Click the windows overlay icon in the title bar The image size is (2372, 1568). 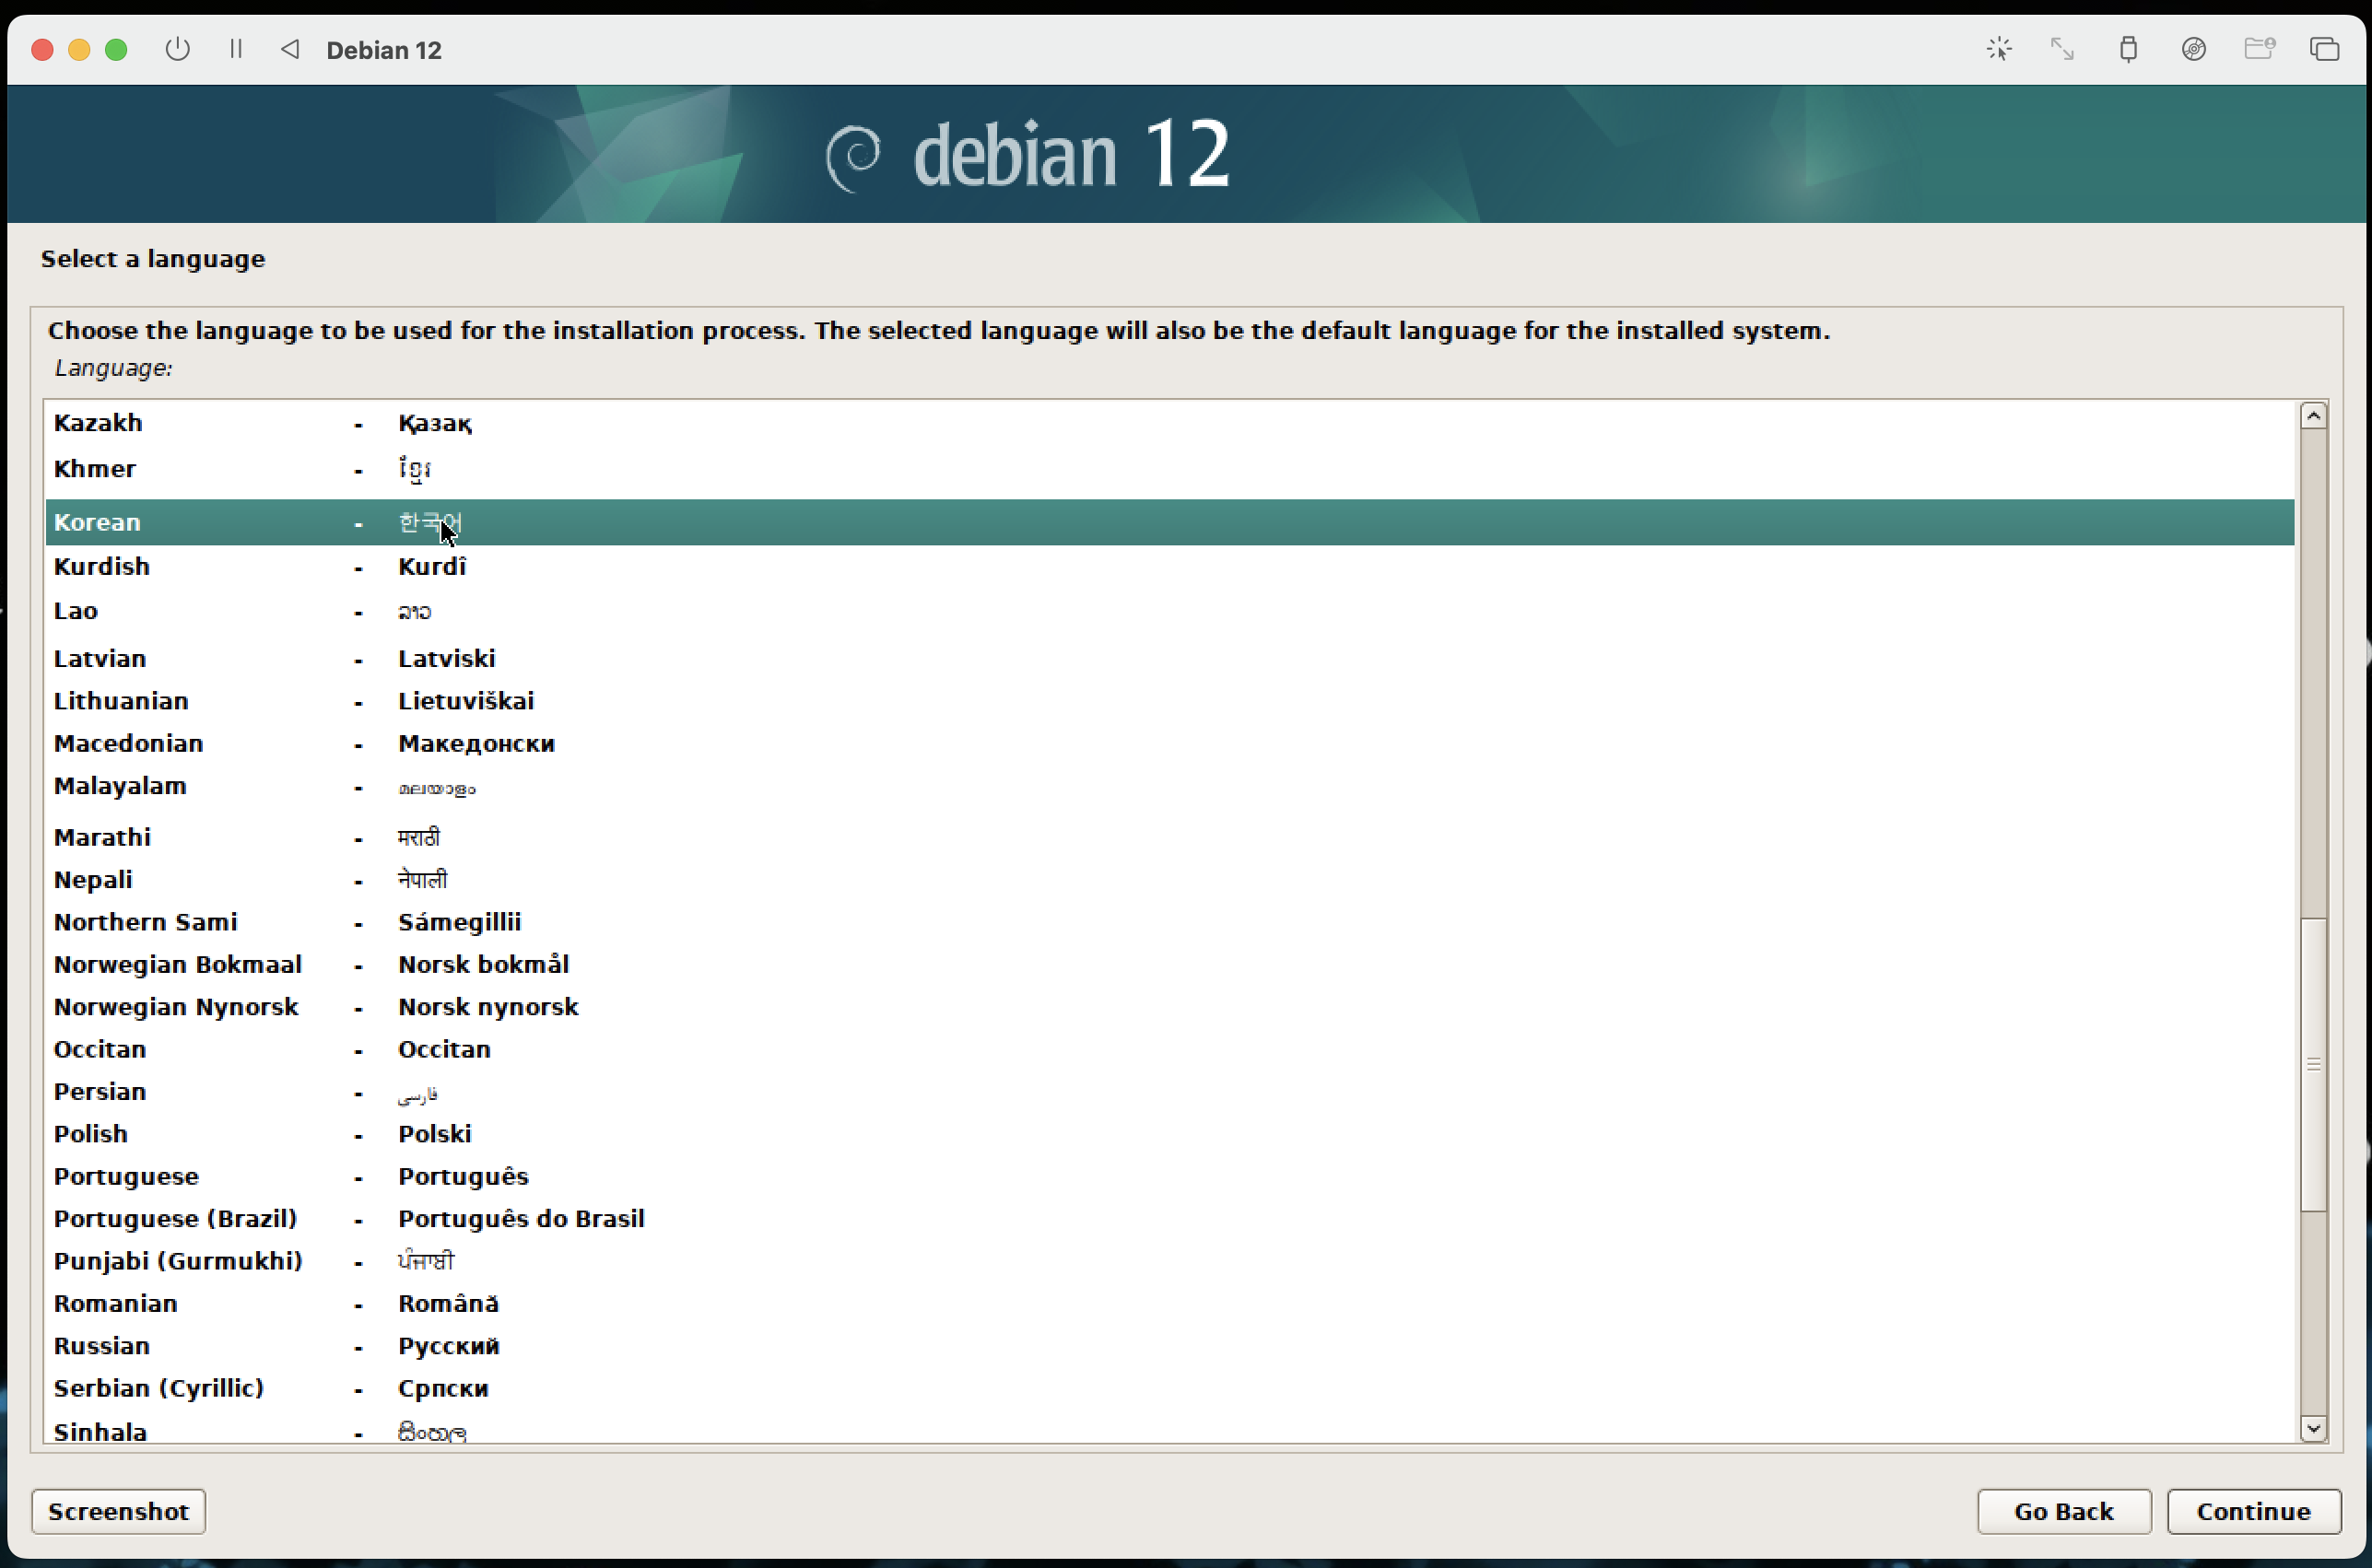pos(2325,49)
